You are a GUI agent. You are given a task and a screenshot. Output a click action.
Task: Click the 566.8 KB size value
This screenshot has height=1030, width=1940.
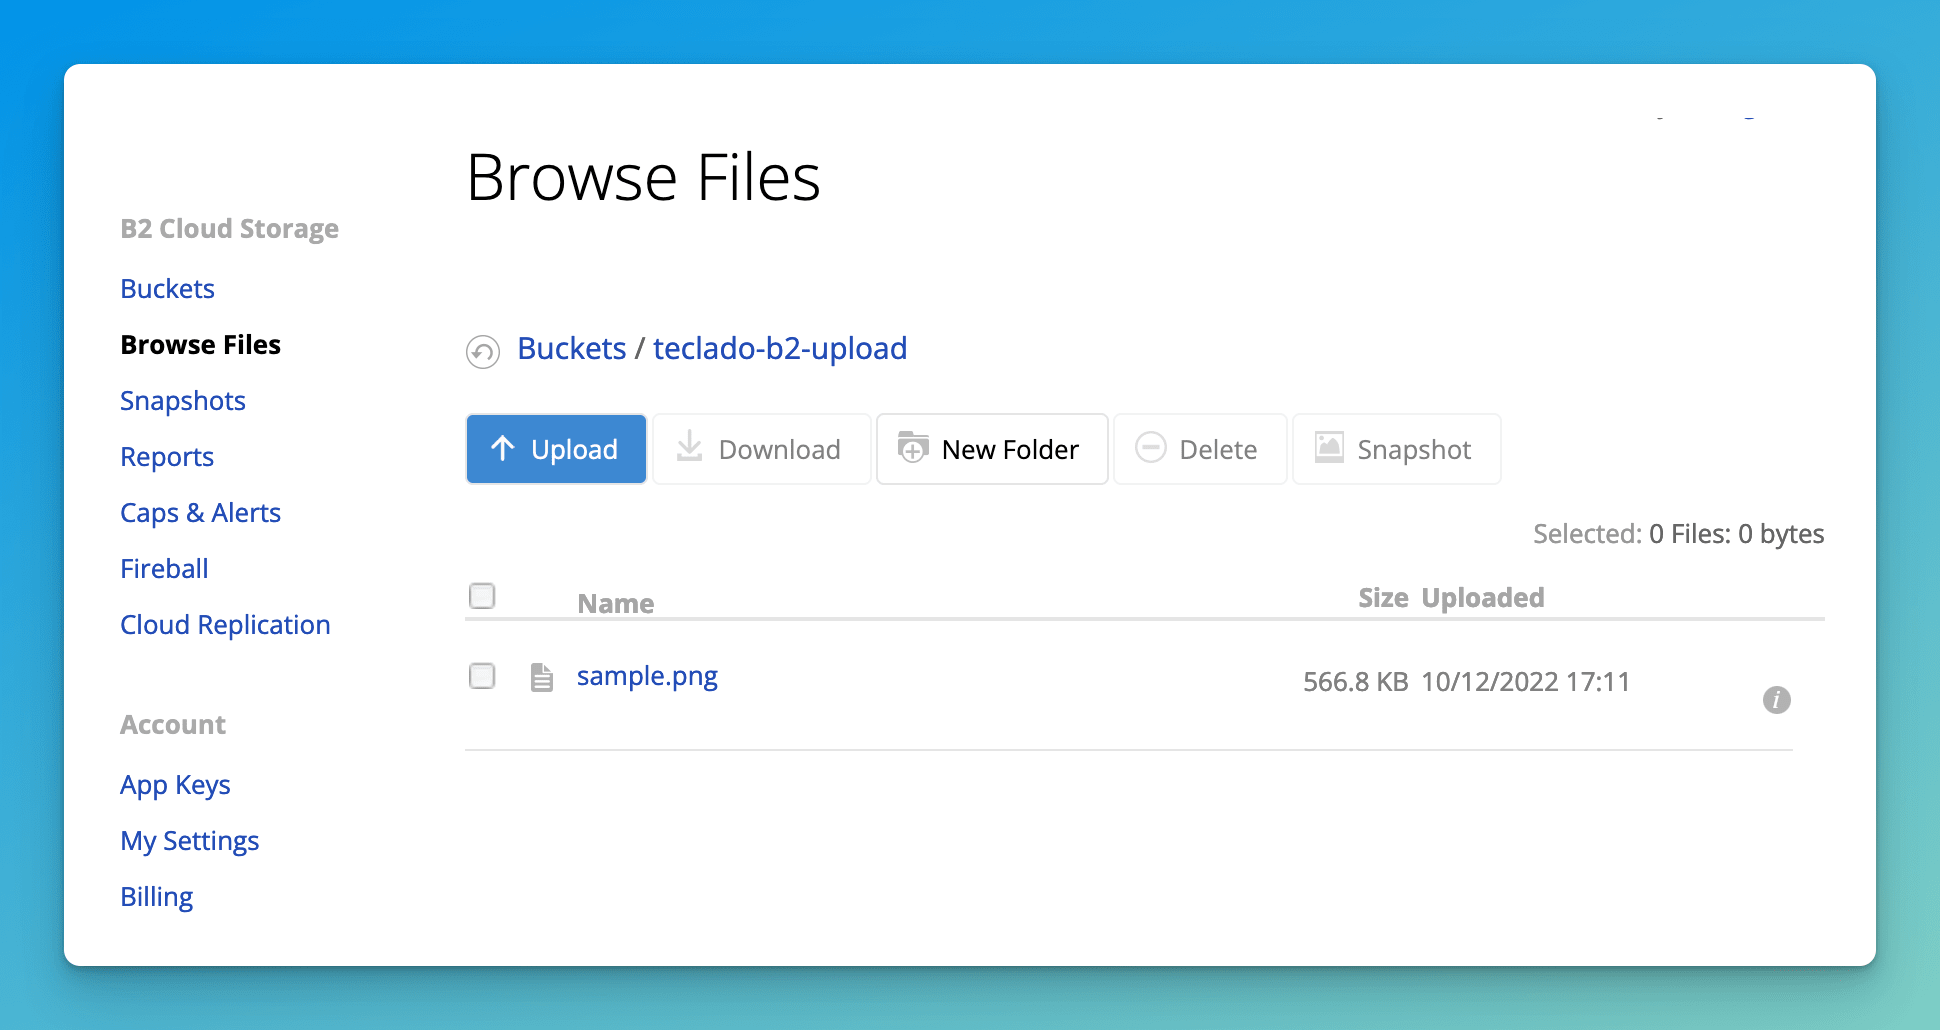point(1355,682)
